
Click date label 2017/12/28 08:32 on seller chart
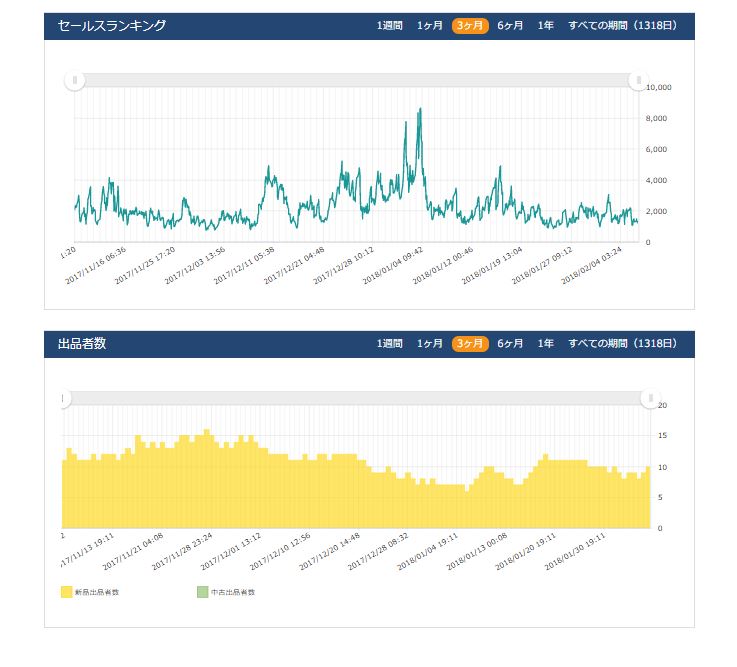[x=378, y=551]
